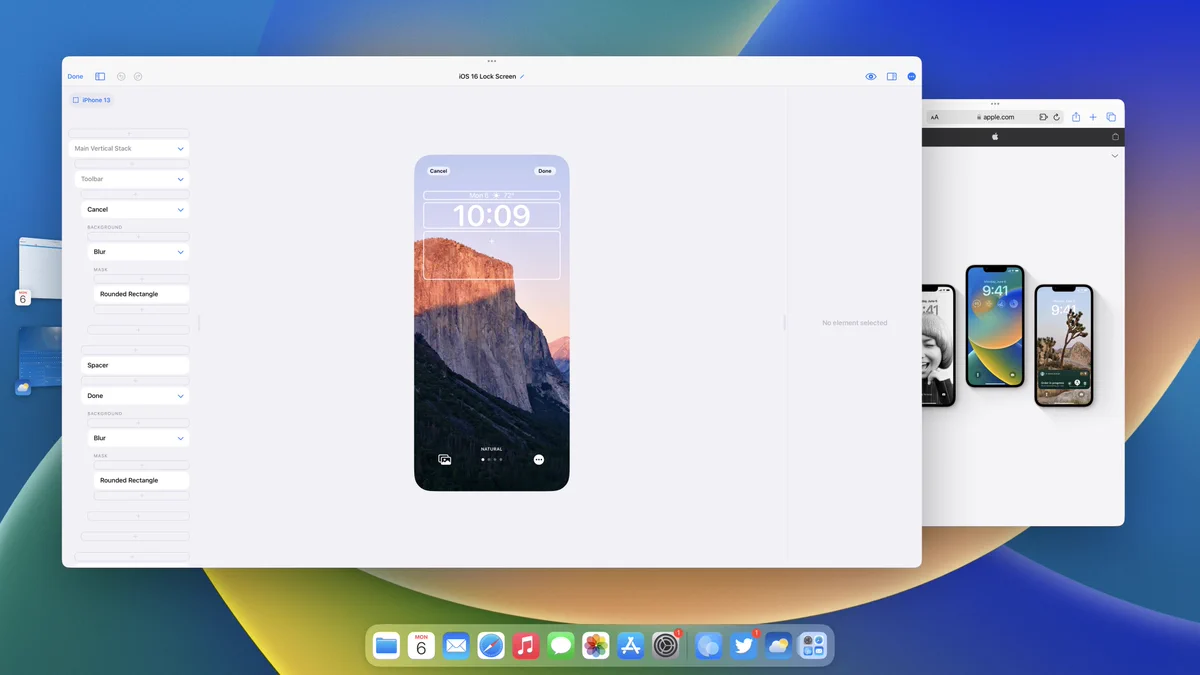Open the Weather app in the dock

click(778, 646)
